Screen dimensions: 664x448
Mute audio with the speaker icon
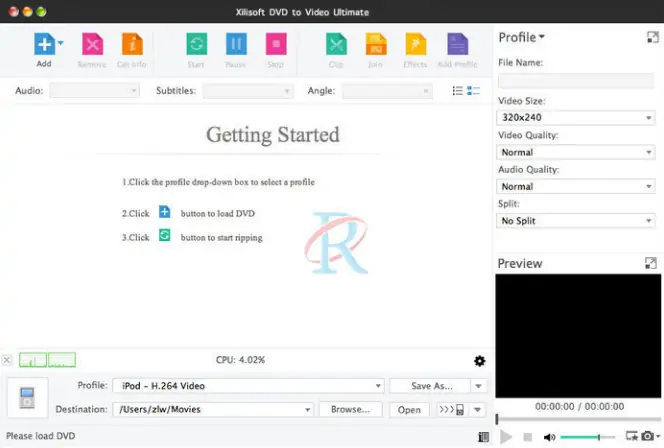(549, 437)
